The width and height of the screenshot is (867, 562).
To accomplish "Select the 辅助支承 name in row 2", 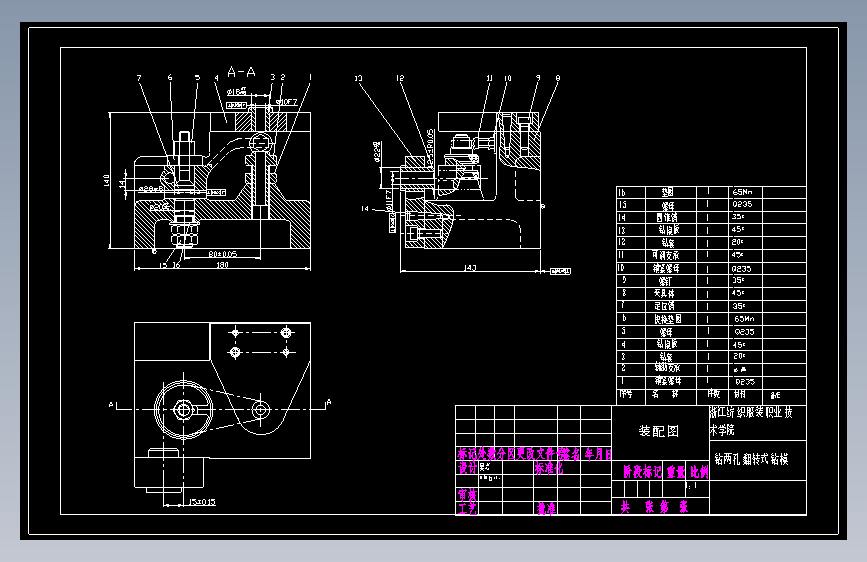I will 667,368.
